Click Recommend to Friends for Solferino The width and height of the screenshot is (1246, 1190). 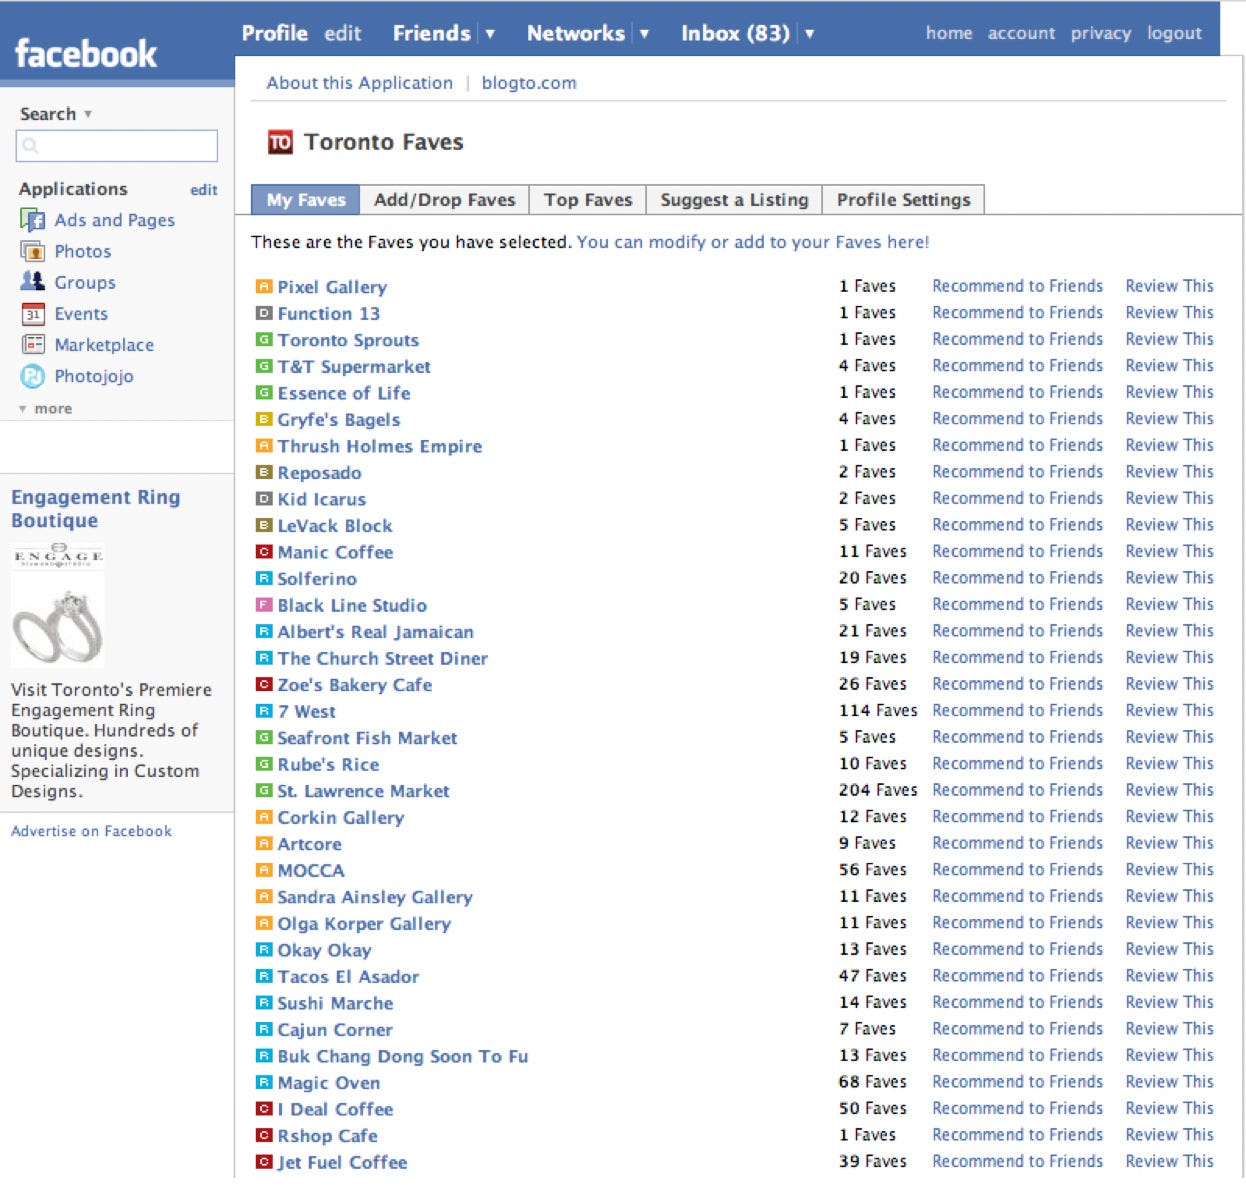tap(1017, 578)
